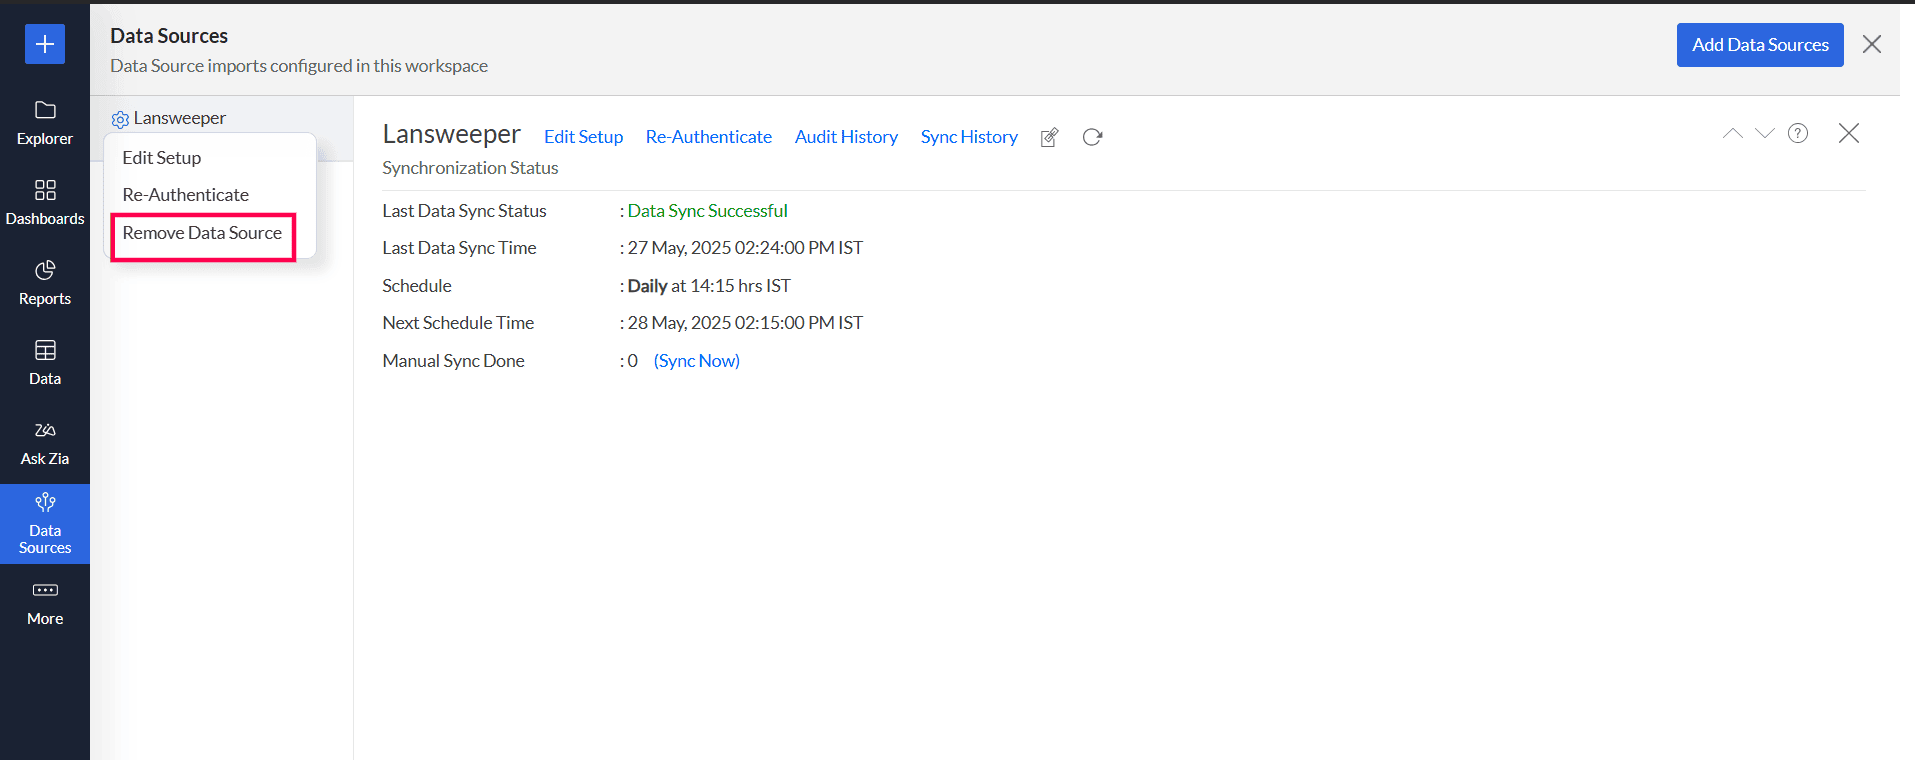Click the Last Data Sync Time value
Image resolution: width=1915 pixels, height=760 pixels.
[x=745, y=248]
